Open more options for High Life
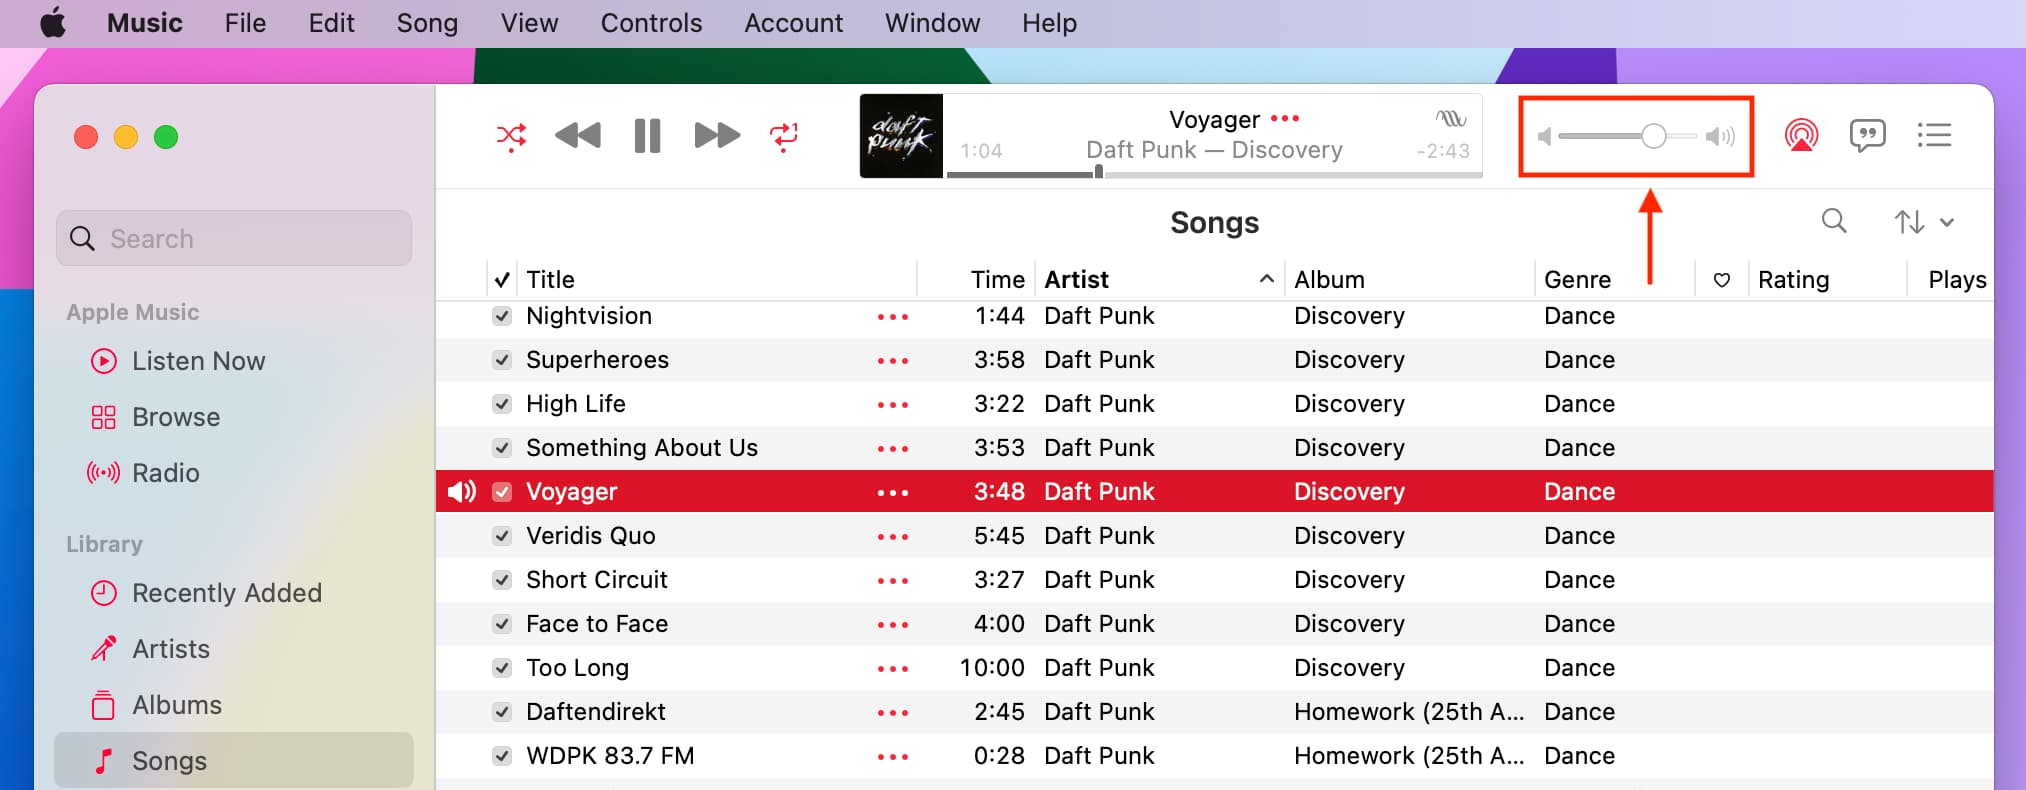Image resolution: width=2026 pixels, height=790 pixels. click(893, 405)
